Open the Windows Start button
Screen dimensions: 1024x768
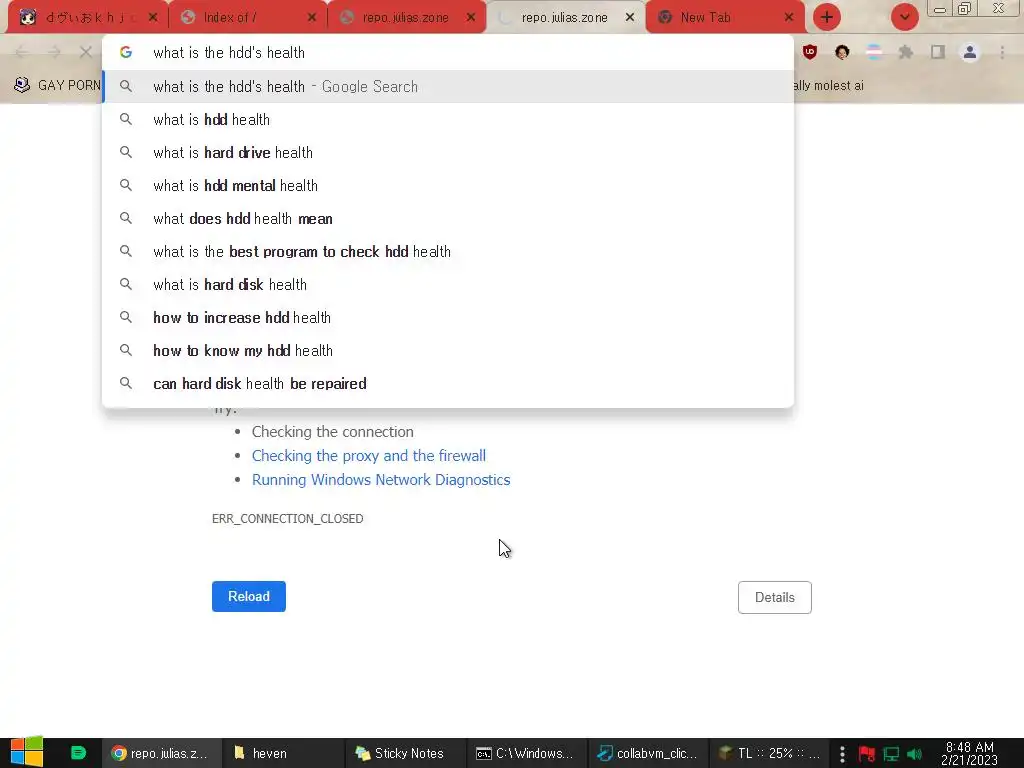pos(27,752)
